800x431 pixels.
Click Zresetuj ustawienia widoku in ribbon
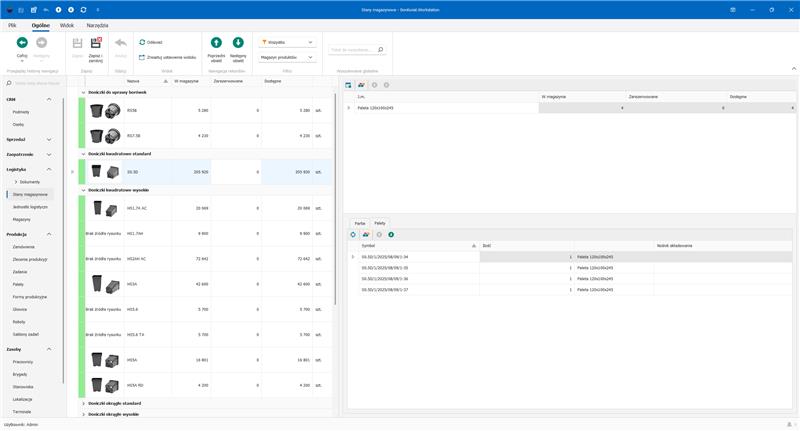(170, 57)
